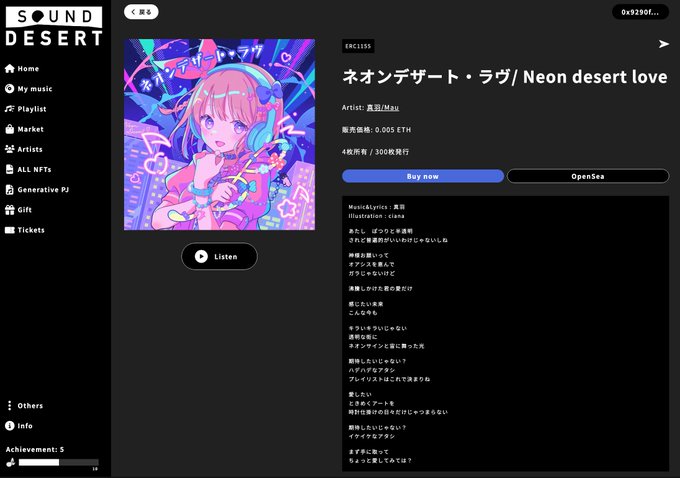Click the Tickets icon
Screen dimensions: 680x478
[x=10, y=230]
